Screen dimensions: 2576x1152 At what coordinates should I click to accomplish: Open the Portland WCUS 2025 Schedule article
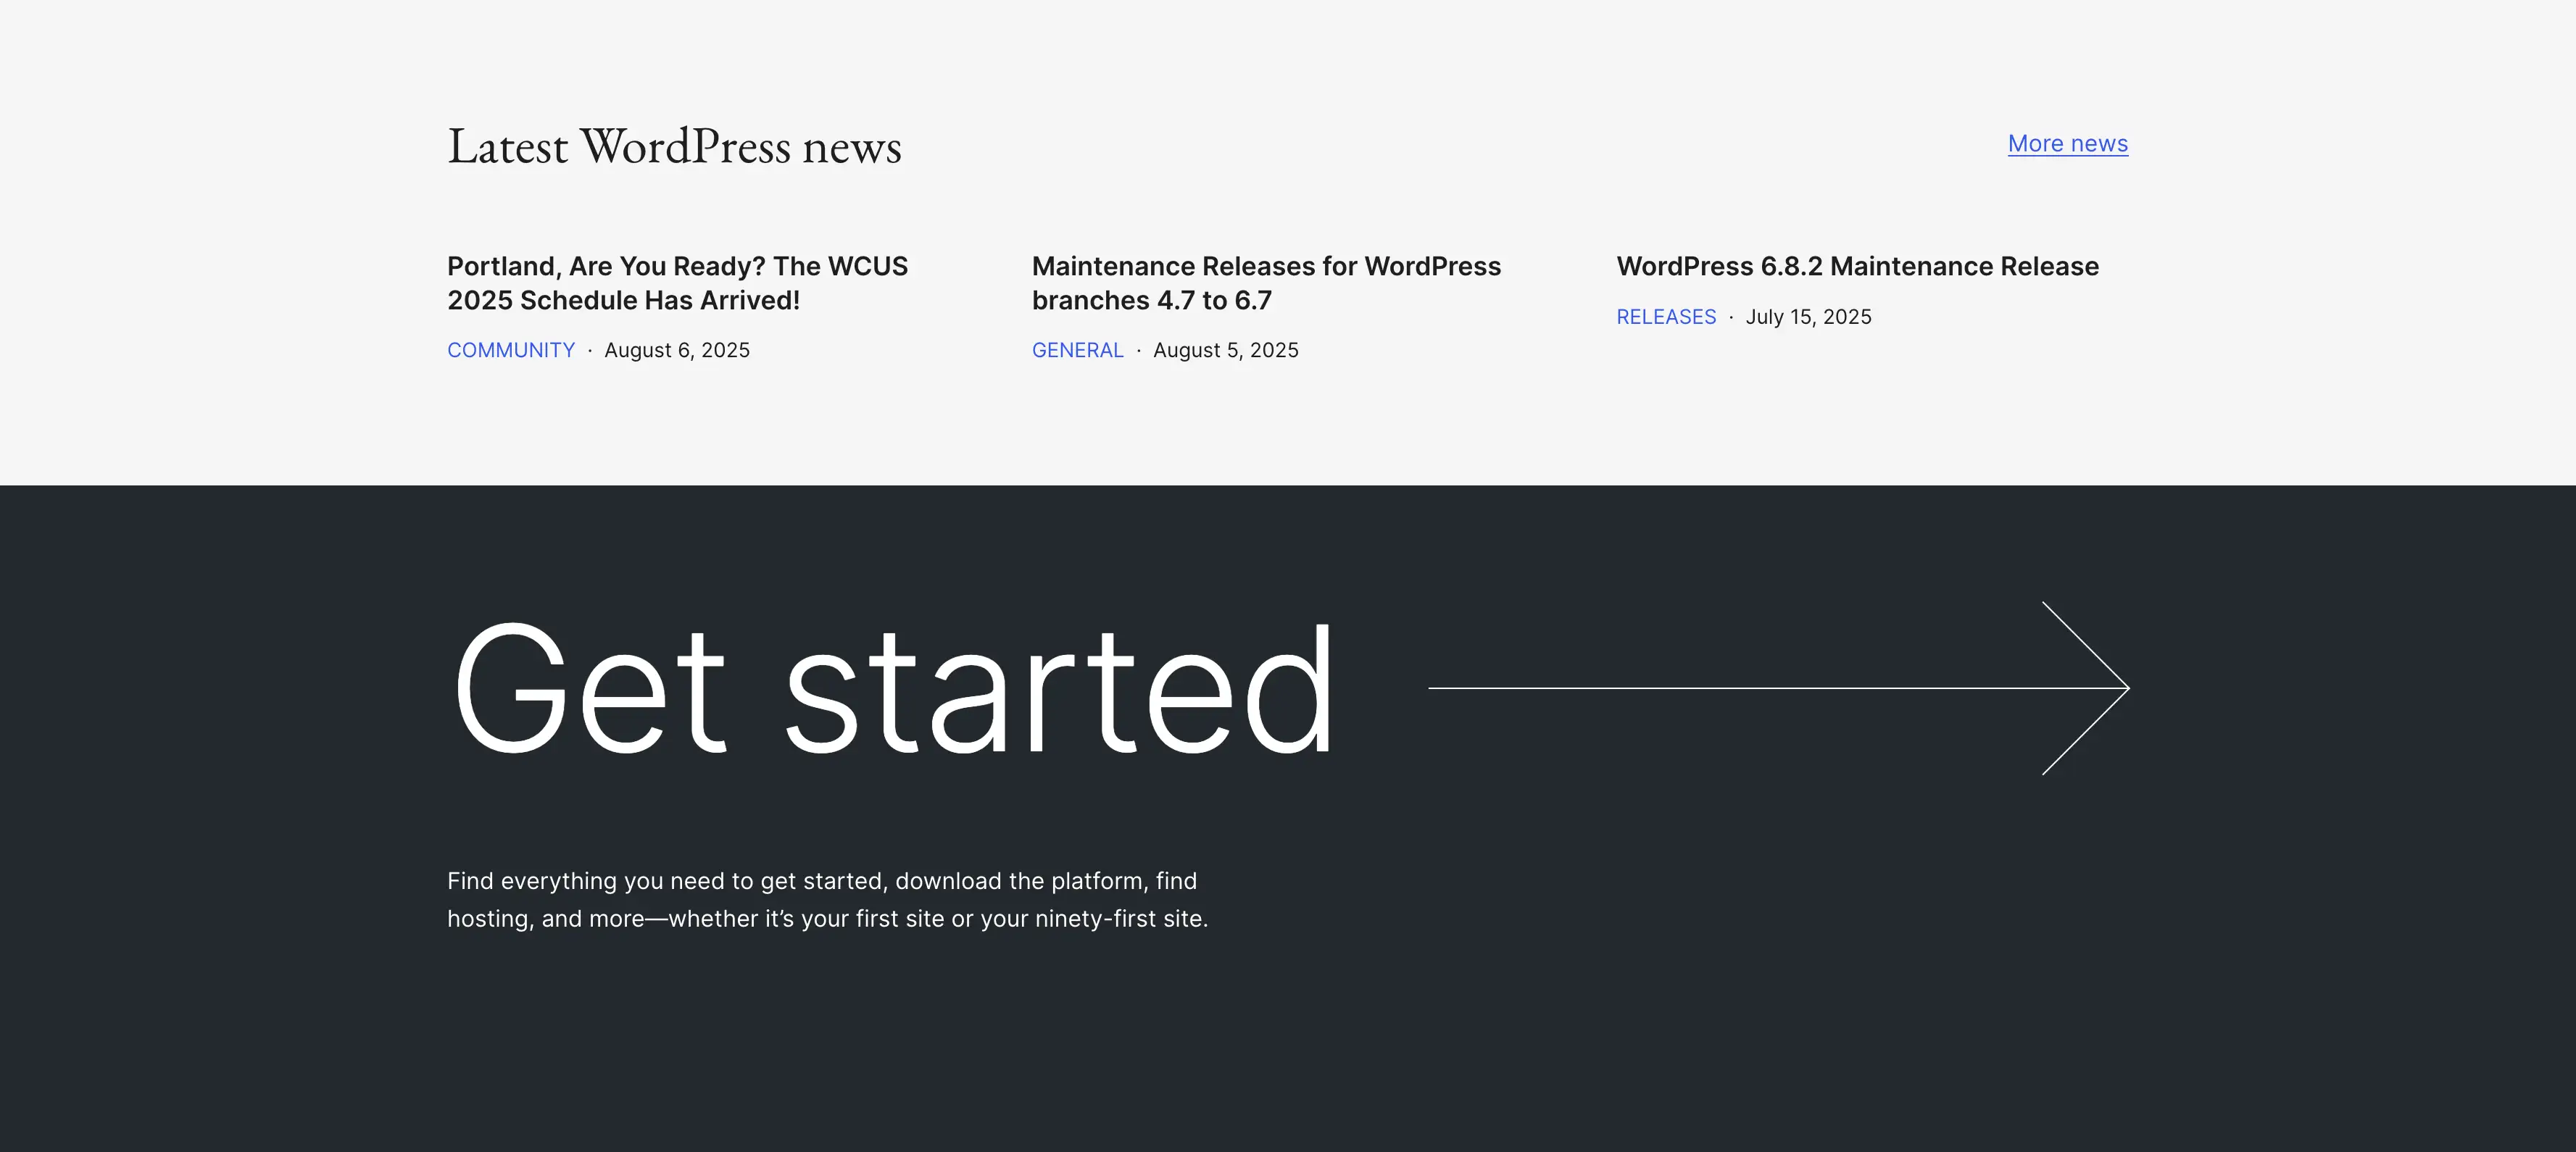677,283
